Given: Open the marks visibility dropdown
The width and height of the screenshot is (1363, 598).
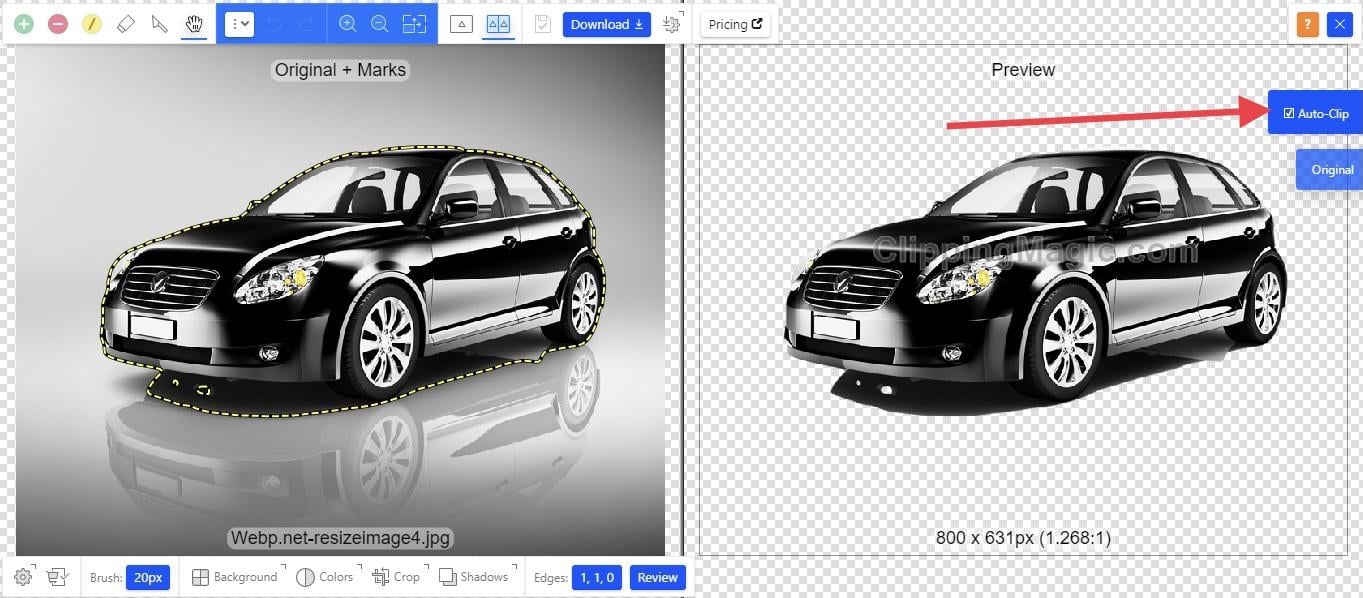Looking at the screenshot, I should pyautogui.click(x=239, y=23).
